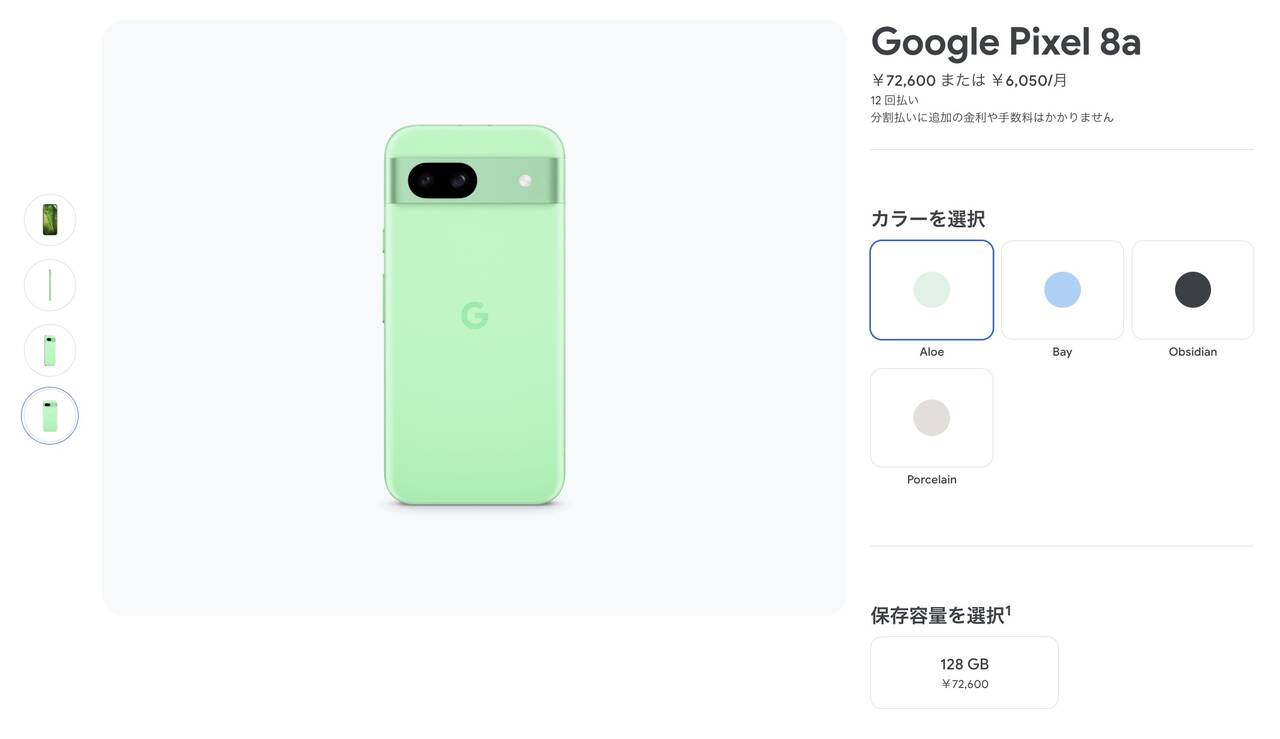The height and width of the screenshot is (739, 1280).
Task: Click the Porcelain color name label
Action: coord(931,480)
